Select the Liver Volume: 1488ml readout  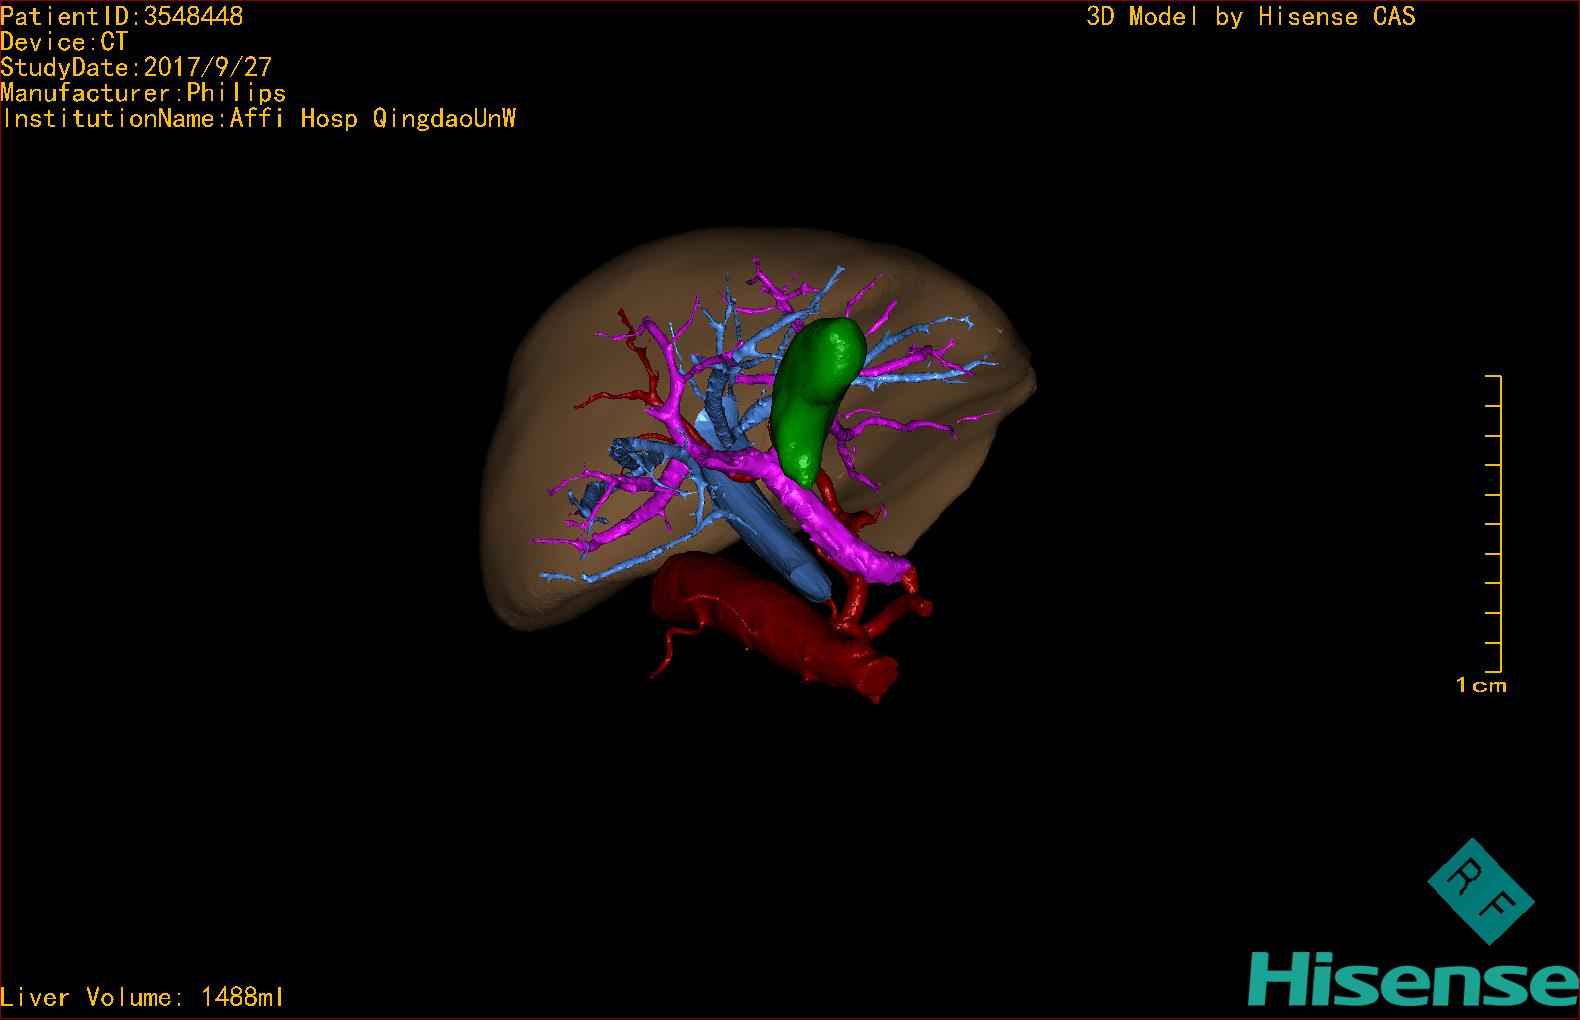143,997
